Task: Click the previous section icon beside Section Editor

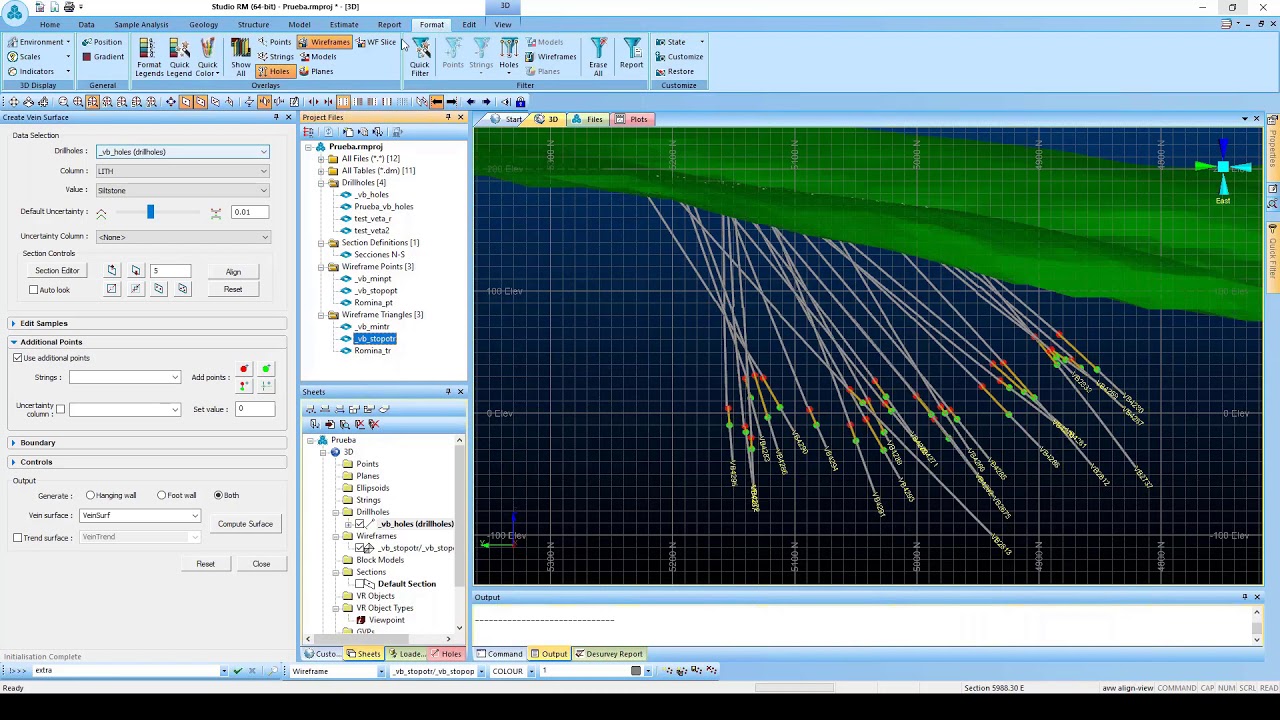Action: tap(112, 271)
